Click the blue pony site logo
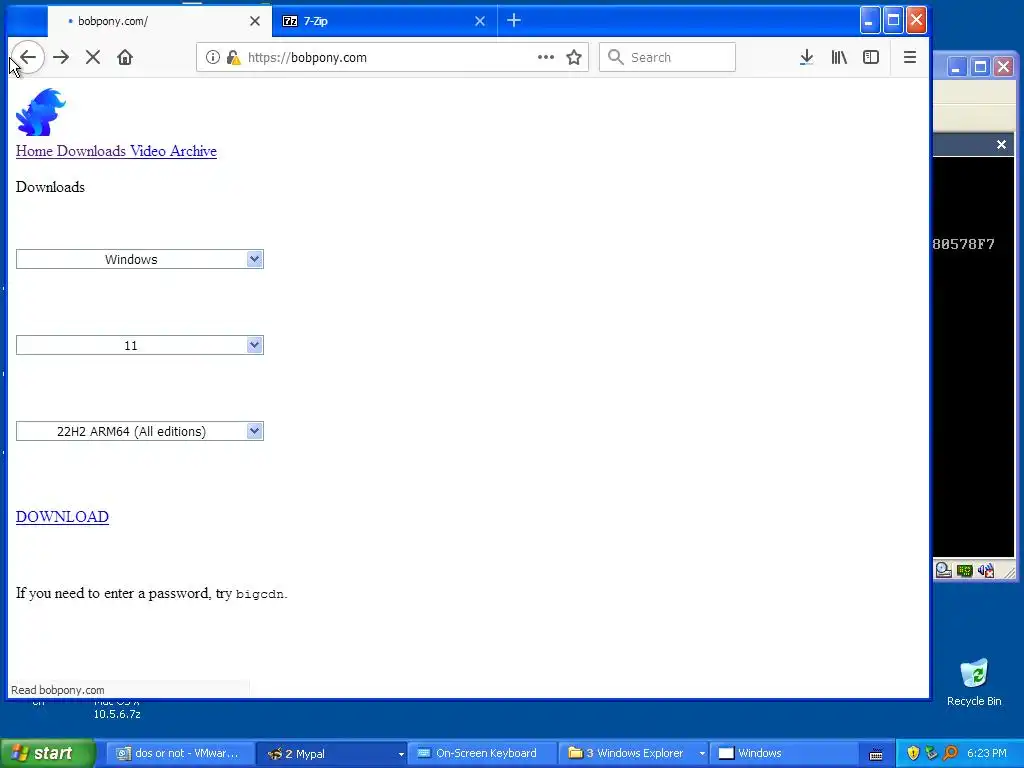Viewport: 1024px width, 768px height. pyautogui.click(x=40, y=112)
